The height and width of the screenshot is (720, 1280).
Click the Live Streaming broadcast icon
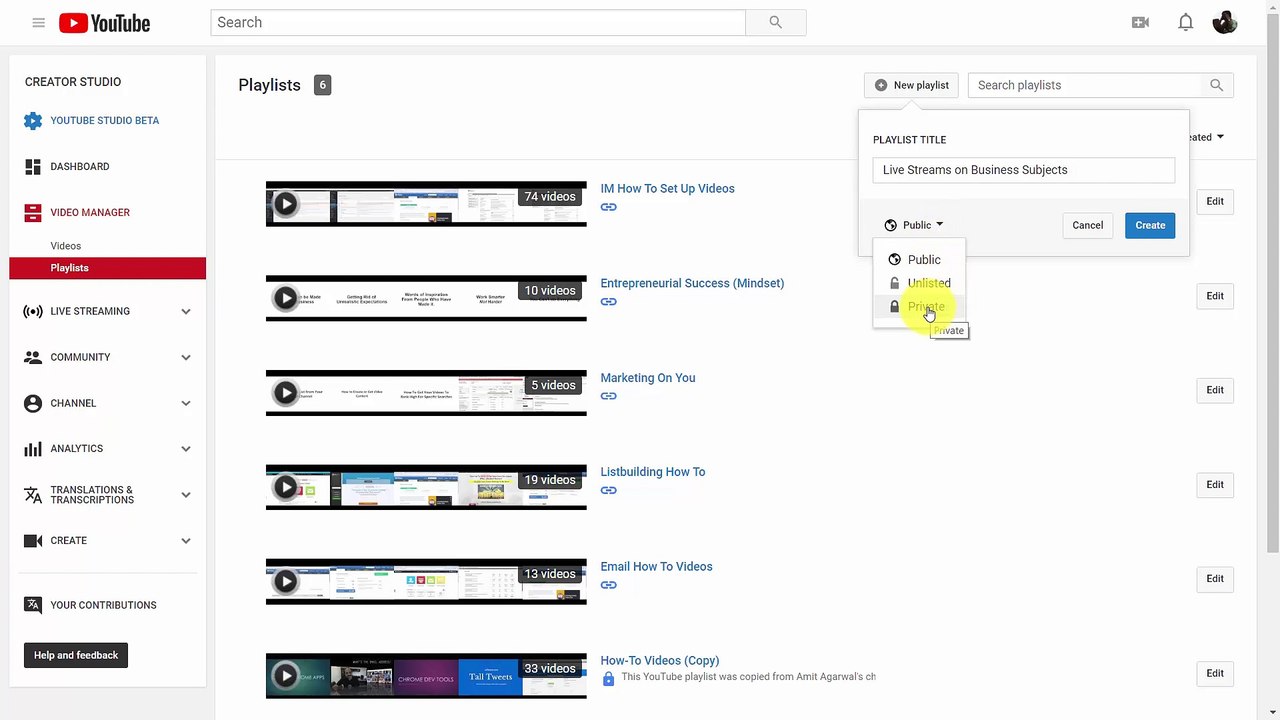coord(33,311)
